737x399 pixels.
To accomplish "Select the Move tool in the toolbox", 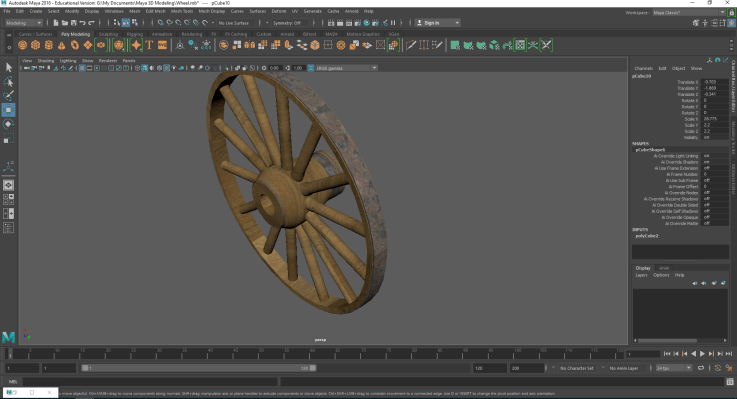I will pos(8,110).
